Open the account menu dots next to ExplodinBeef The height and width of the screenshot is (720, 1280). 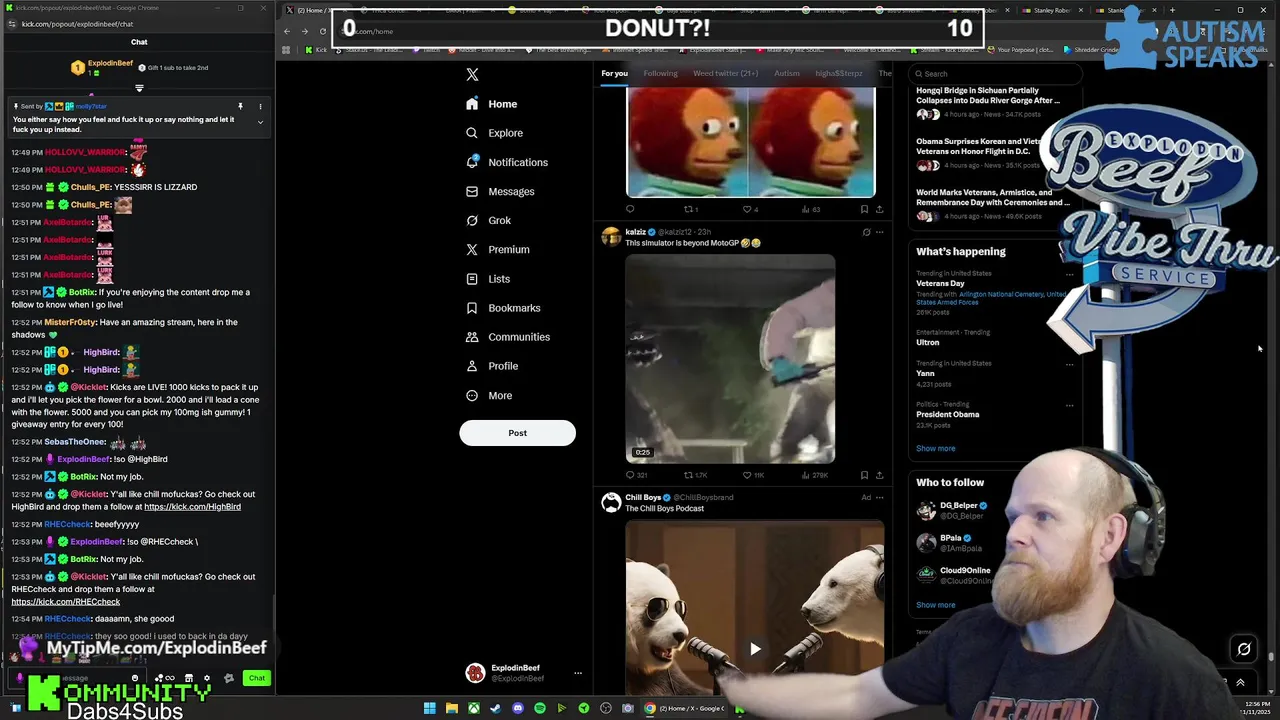pos(577,673)
